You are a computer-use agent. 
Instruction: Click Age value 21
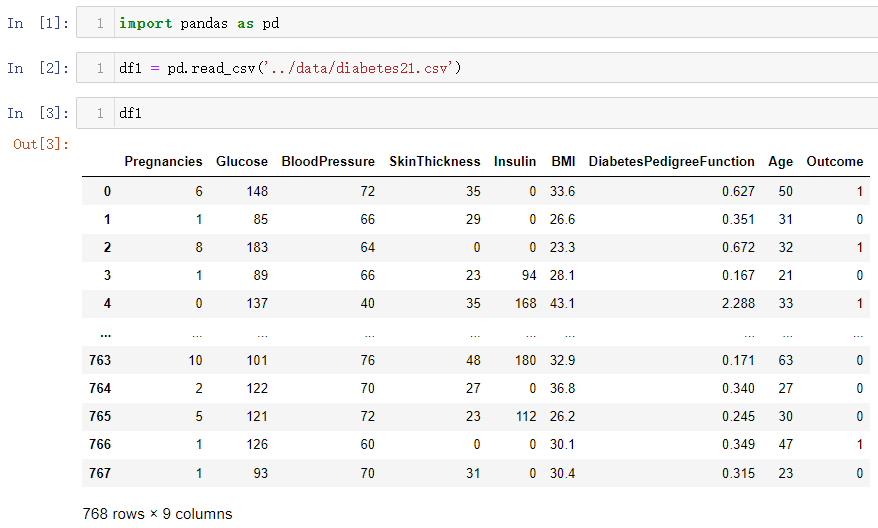(x=785, y=275)
